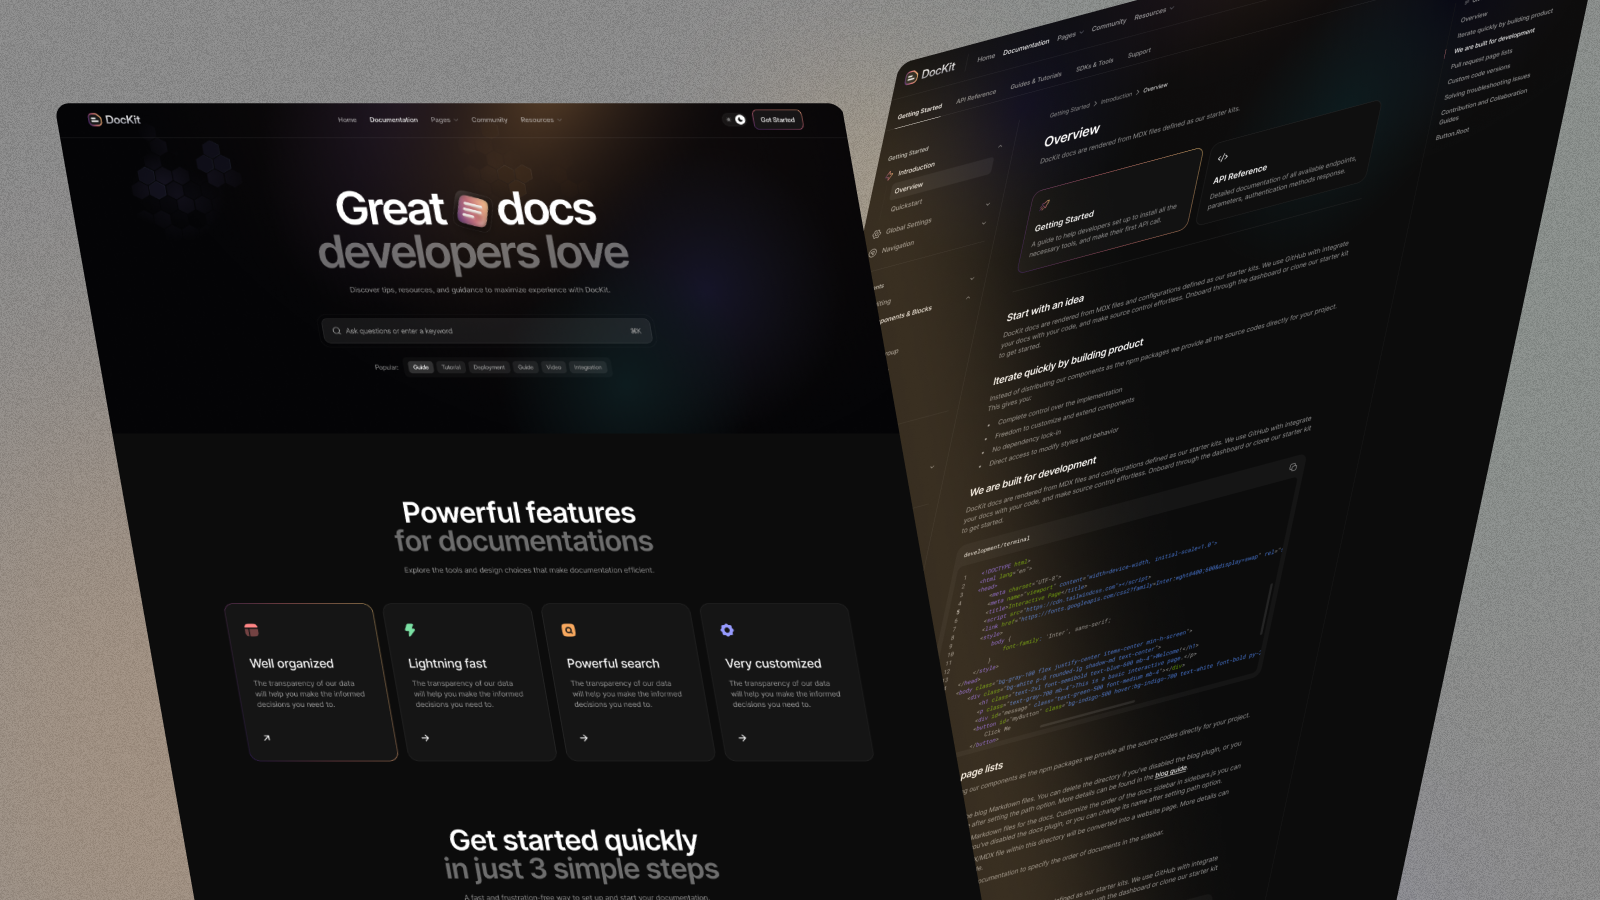Select Introduction in the docs sidebar
1600x900 pixels.
pyautogui.click(x=916, y=168)
